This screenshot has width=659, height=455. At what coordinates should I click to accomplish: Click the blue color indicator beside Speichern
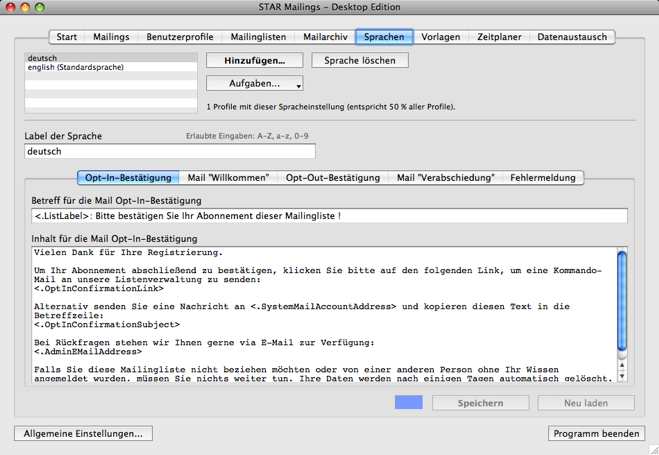point(409,402)
